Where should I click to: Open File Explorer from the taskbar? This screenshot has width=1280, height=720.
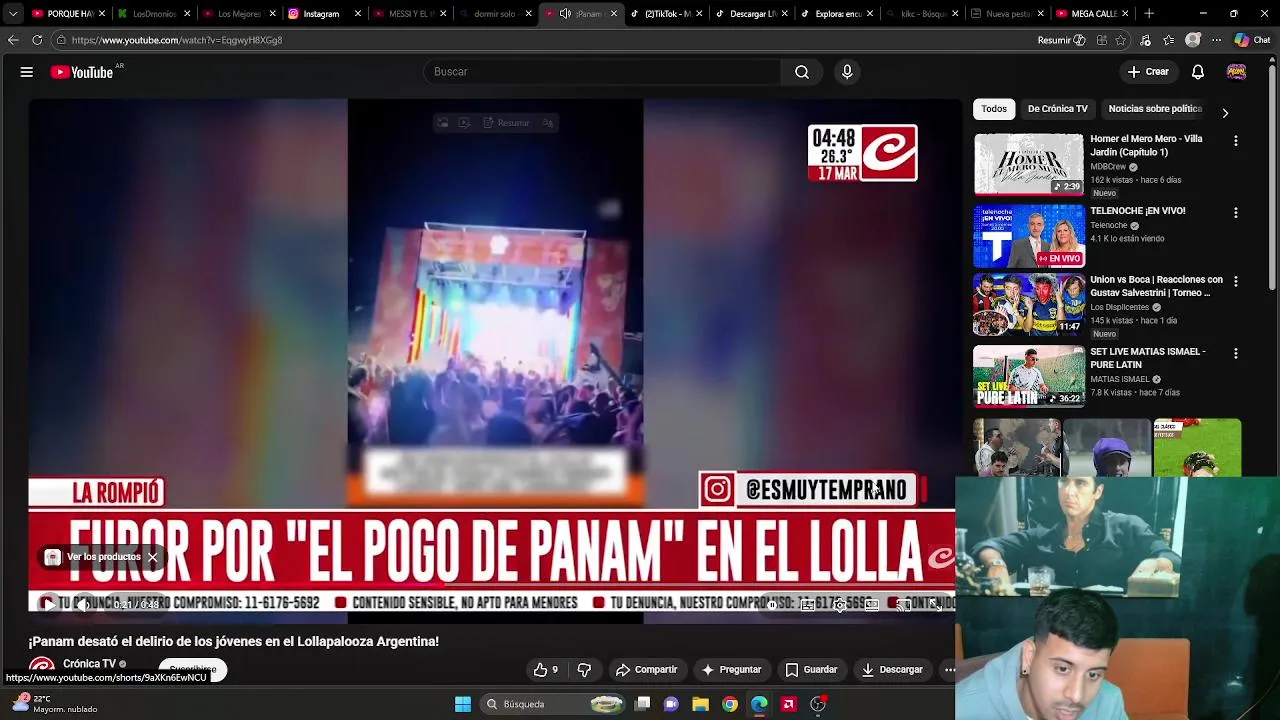click(x=700, y=704)
